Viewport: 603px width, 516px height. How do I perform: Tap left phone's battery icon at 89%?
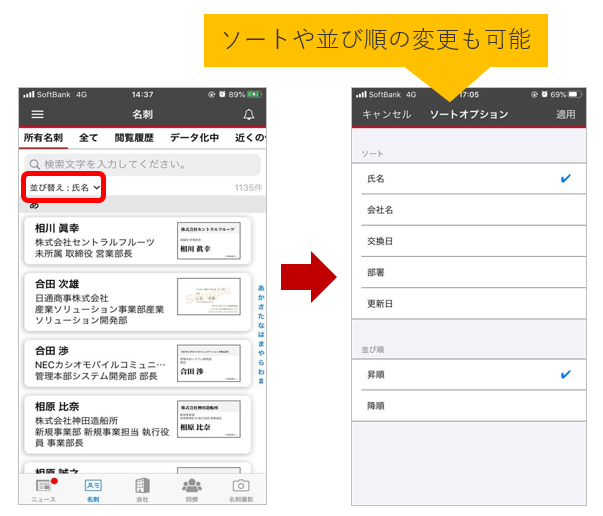[x=254, y=95]
